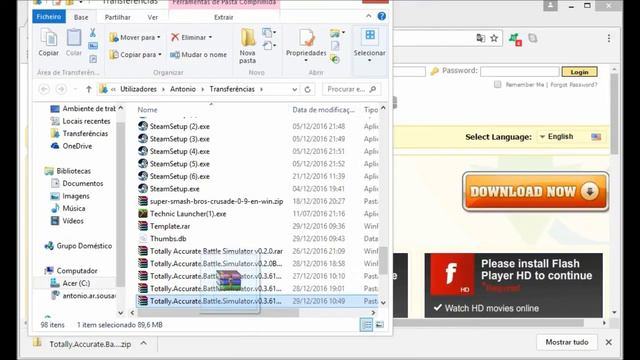Click the Technic Launcher(1).exe file
Screen dimensions: 640x360
(188, 213)
